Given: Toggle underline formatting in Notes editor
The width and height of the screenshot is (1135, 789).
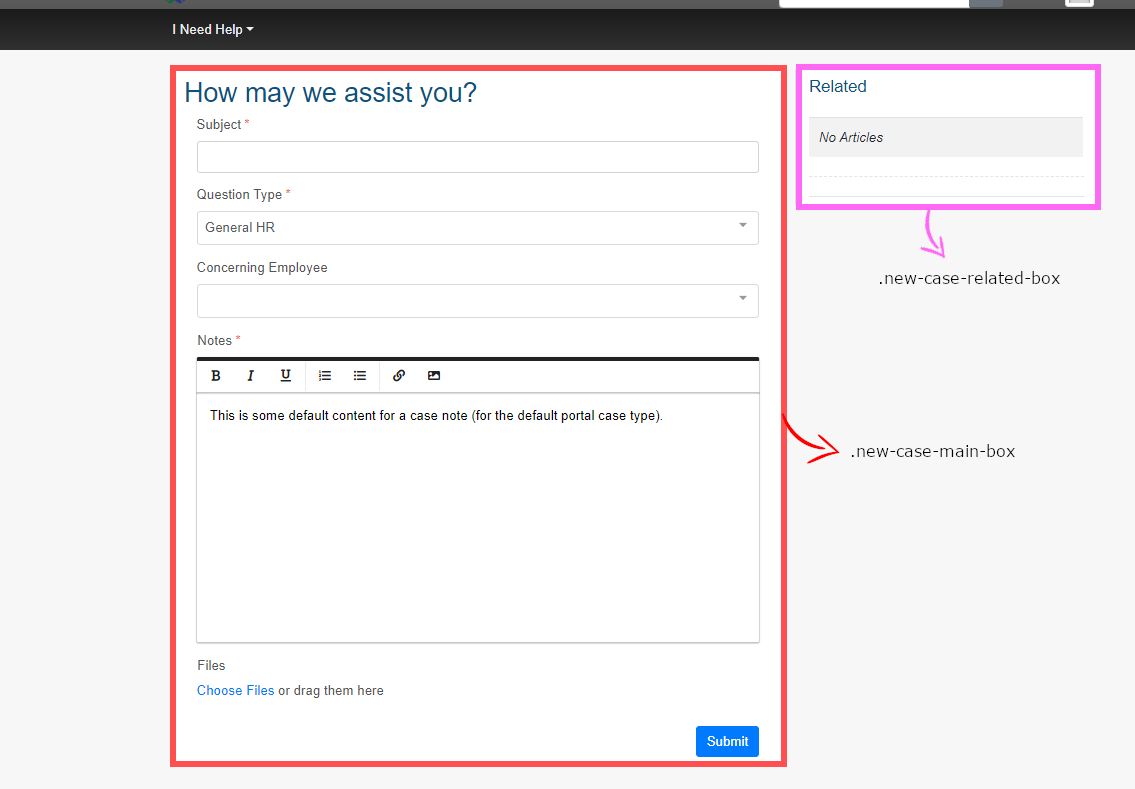Looking at the screenshot, I should [286, 376].
